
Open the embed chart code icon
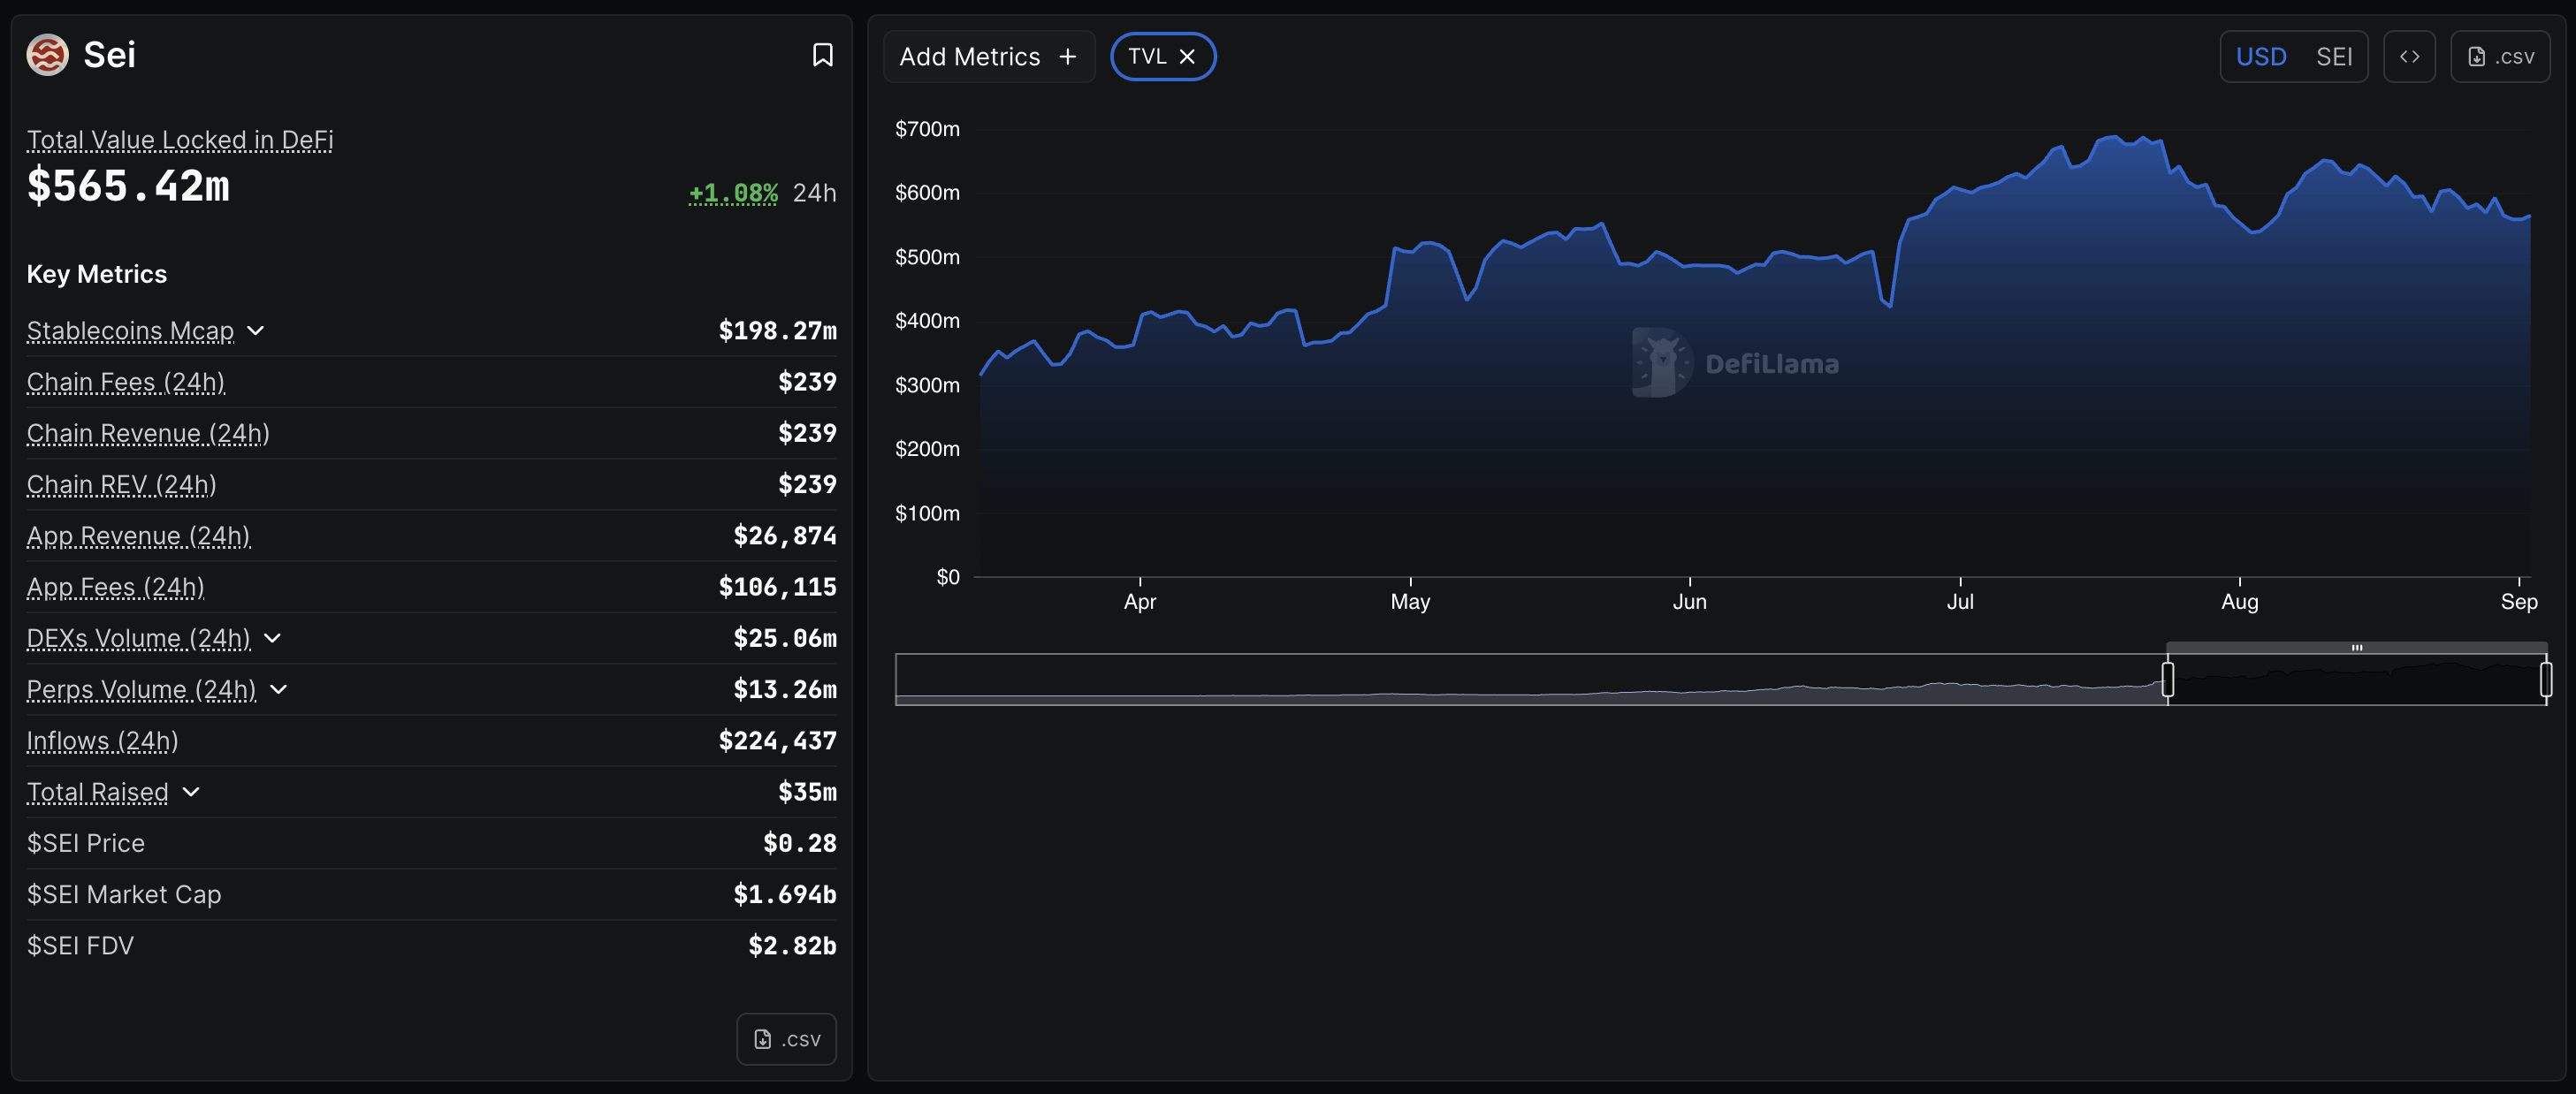pyautogui.click(x=2409, y=57)
